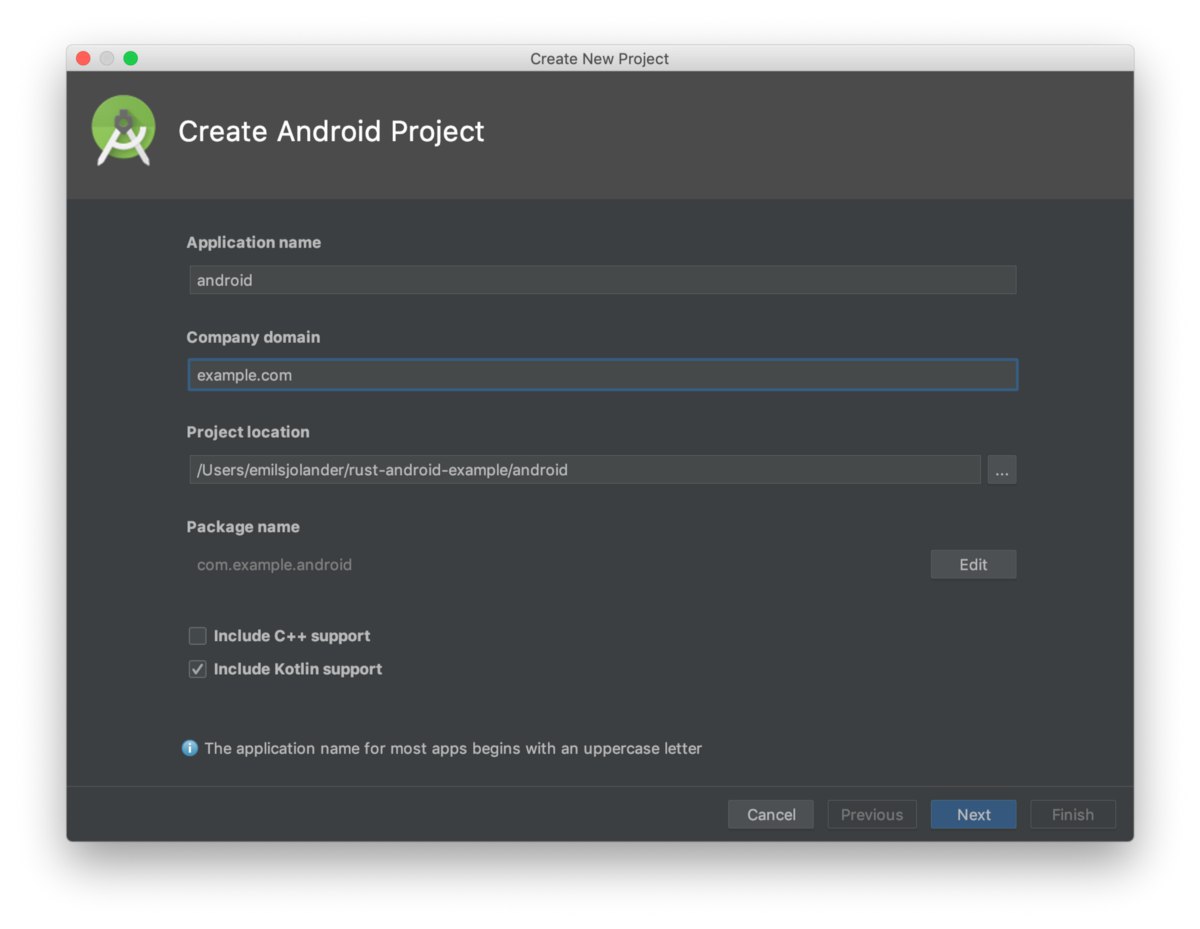This screenshot has height=929, width=1200.
Task: Click the gray disabled minimize button in title bar
Action: 107,59
